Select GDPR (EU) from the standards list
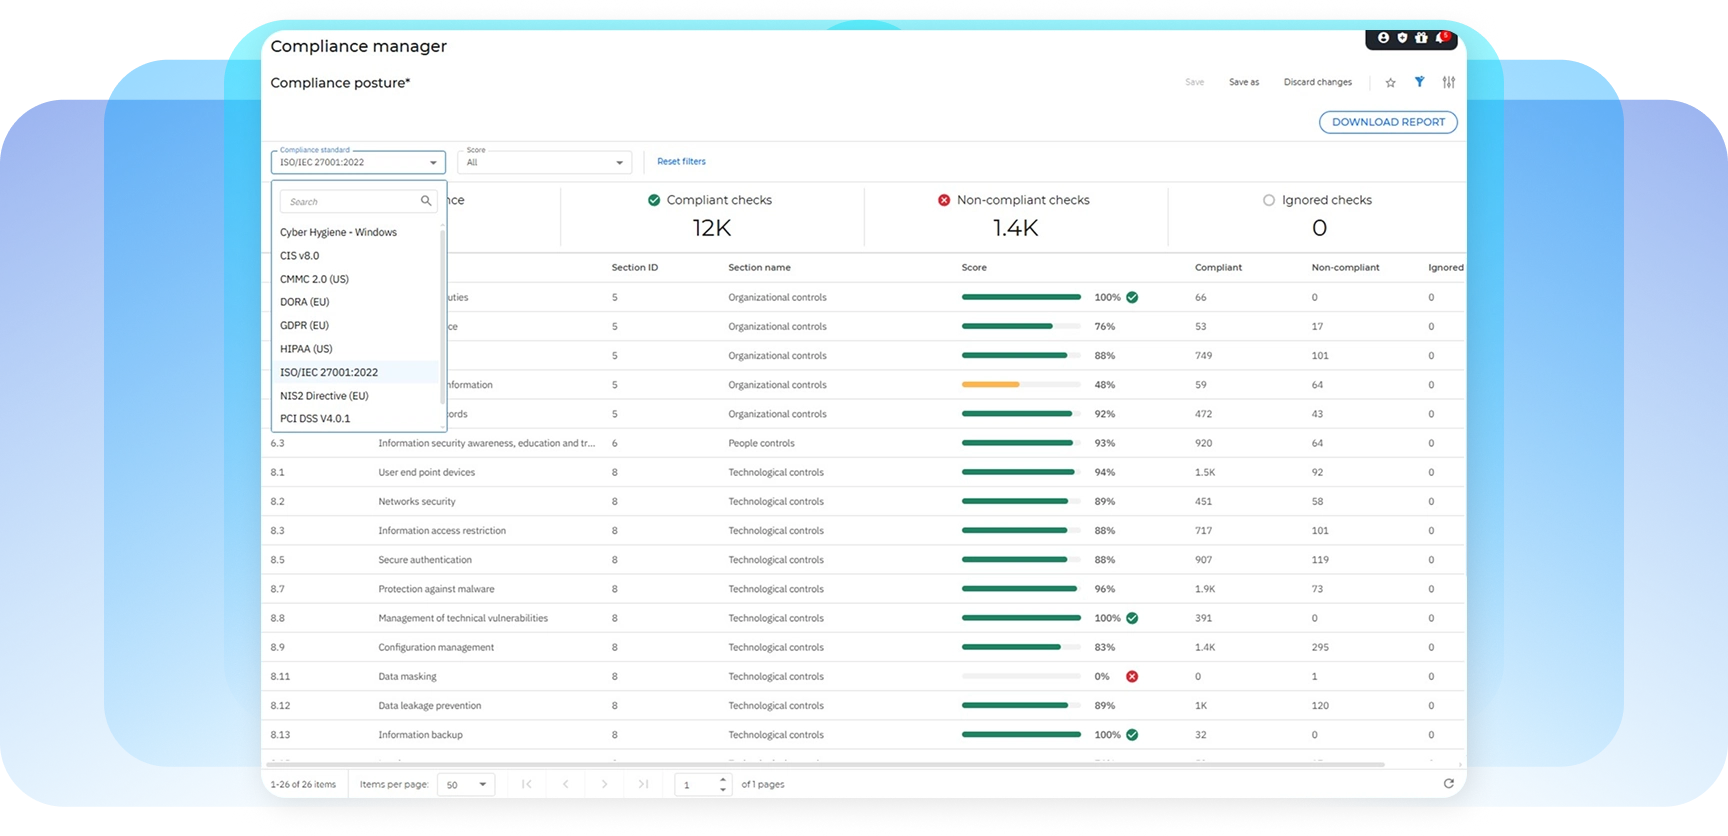Screen dimensions: 1728x836 [304, 325]
